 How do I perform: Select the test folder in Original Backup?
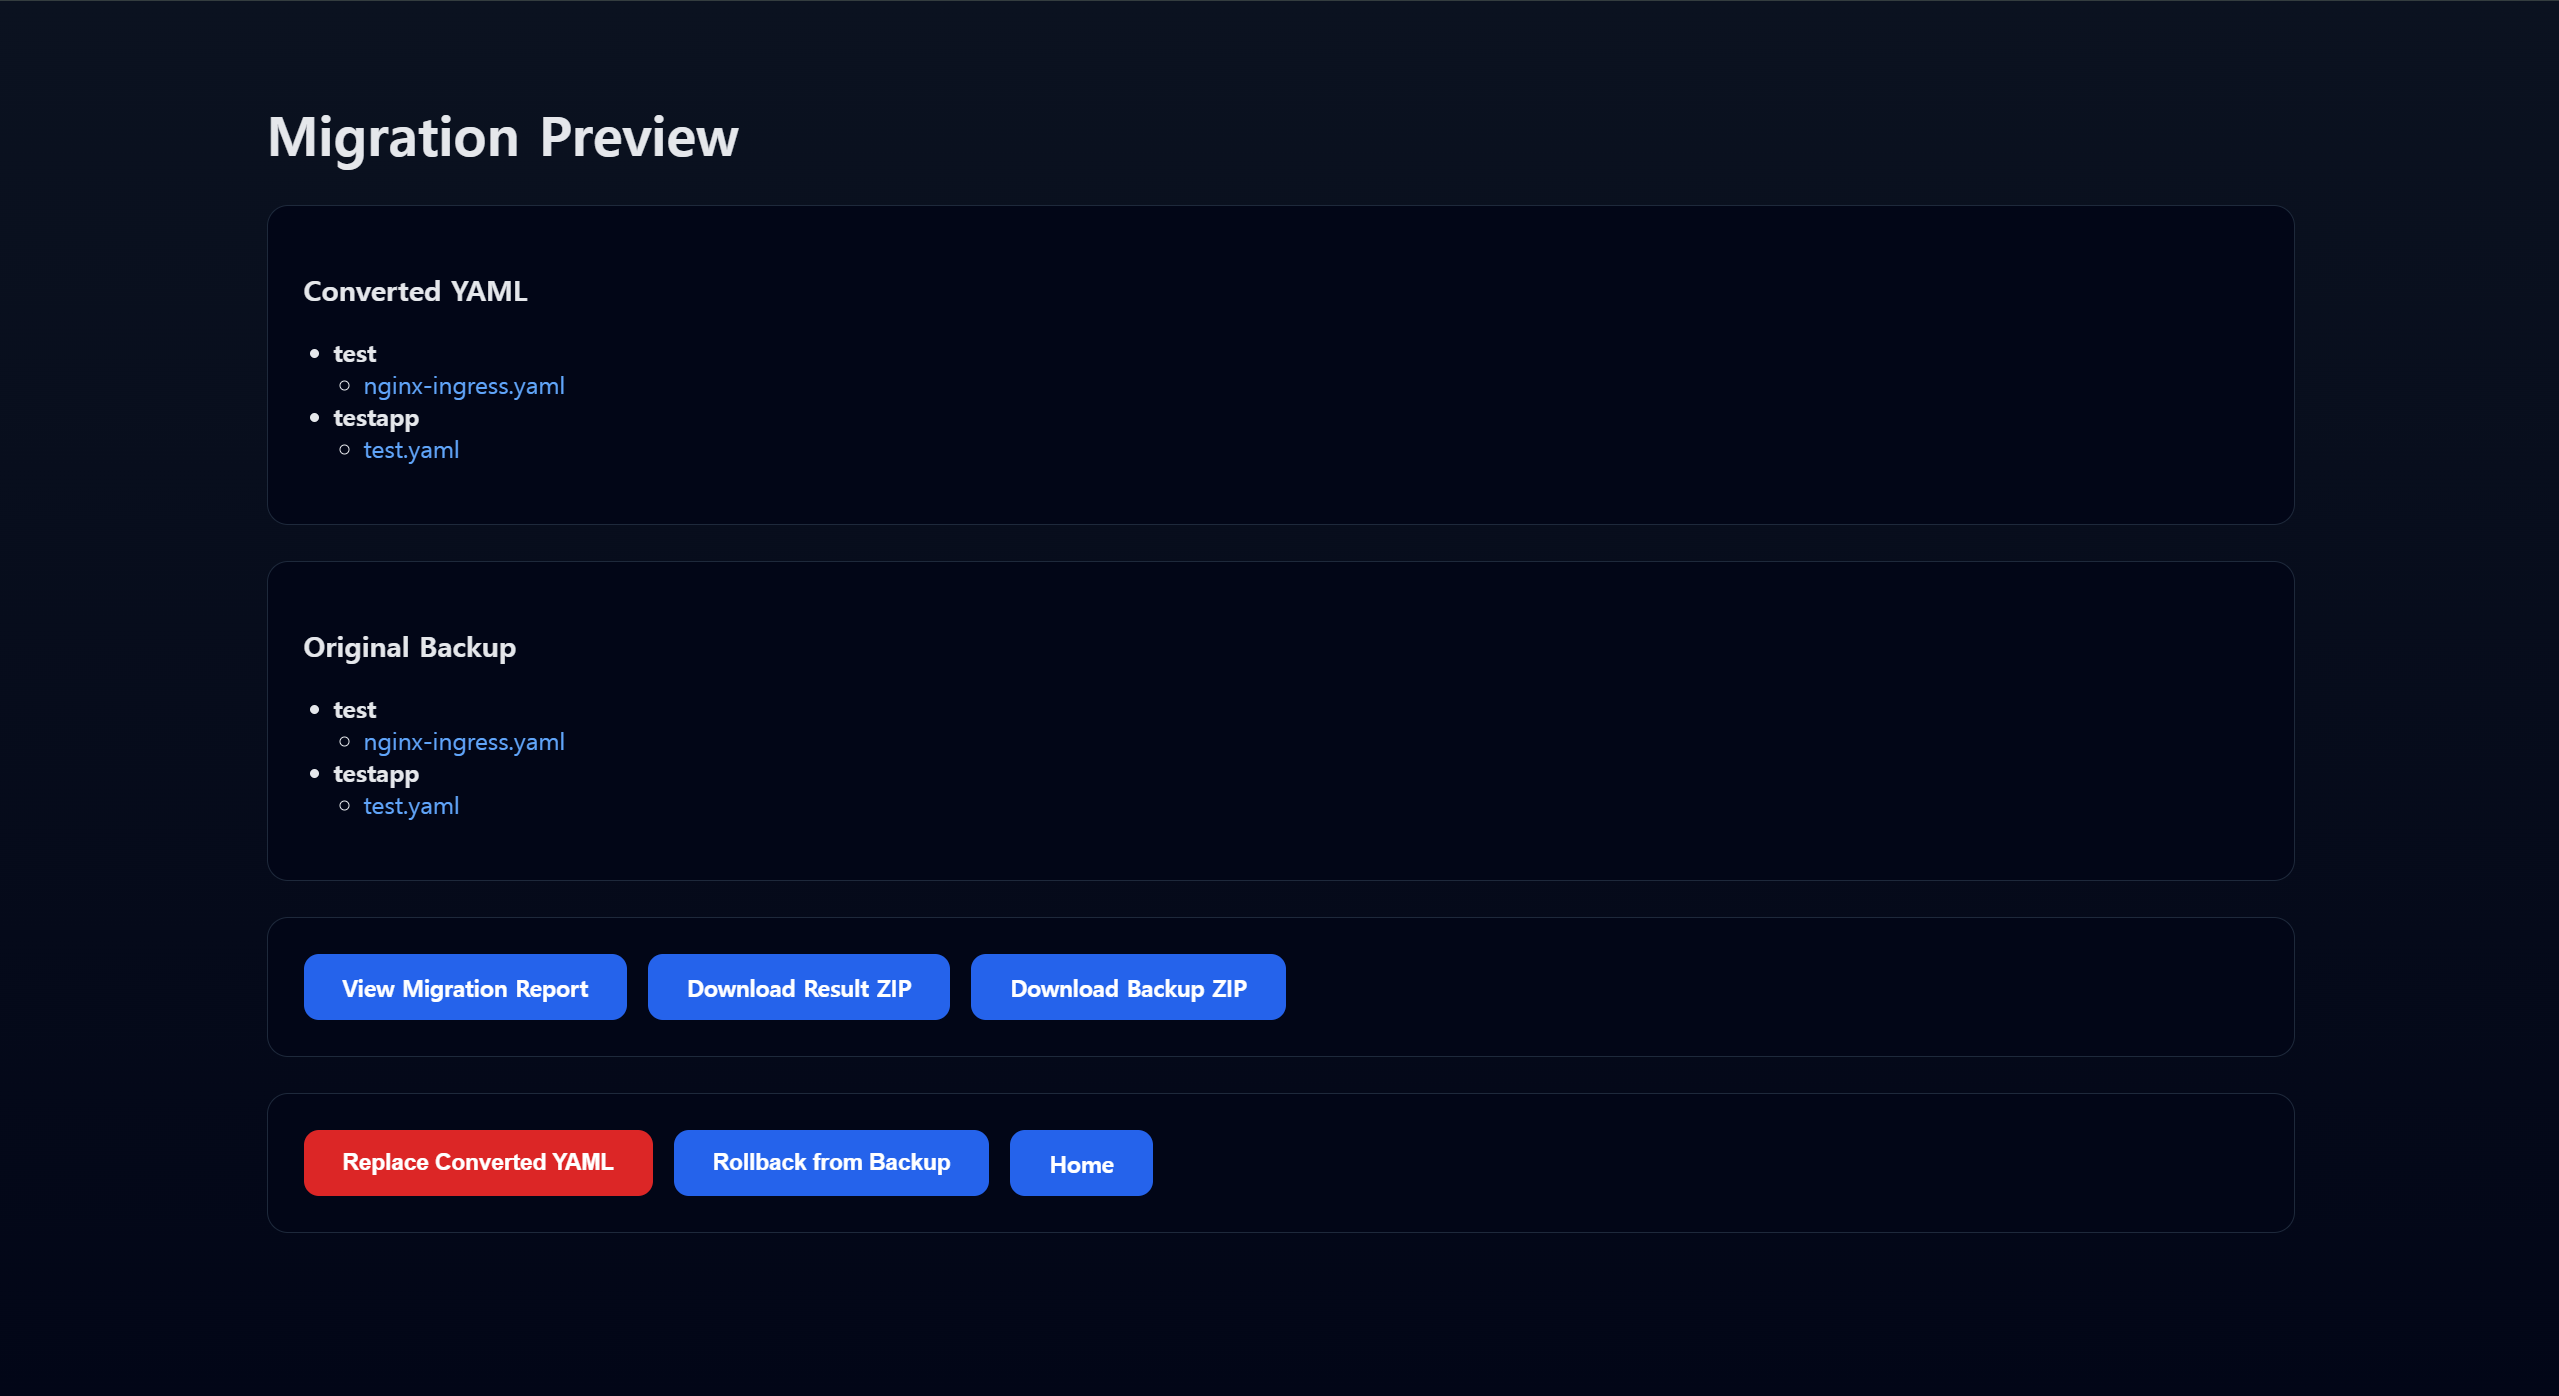354,710
